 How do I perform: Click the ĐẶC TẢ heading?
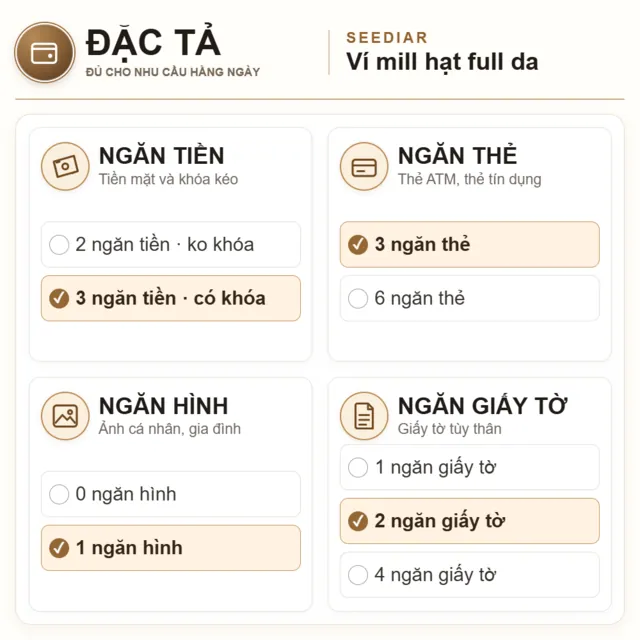pyautogui.click(x=153, y=42)
